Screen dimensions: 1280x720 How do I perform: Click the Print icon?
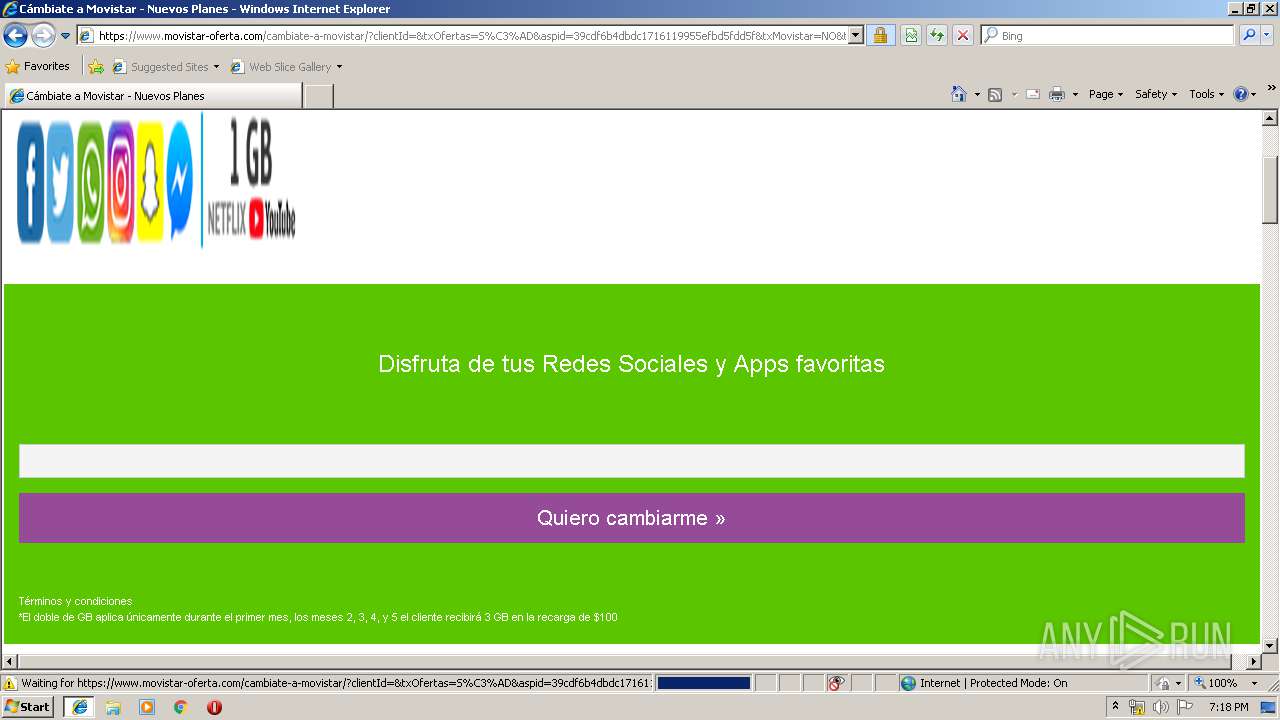pos(1057,94)
